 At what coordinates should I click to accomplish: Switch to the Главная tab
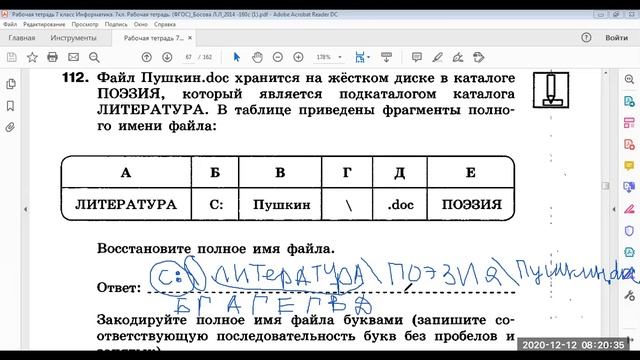coord(22,38)
